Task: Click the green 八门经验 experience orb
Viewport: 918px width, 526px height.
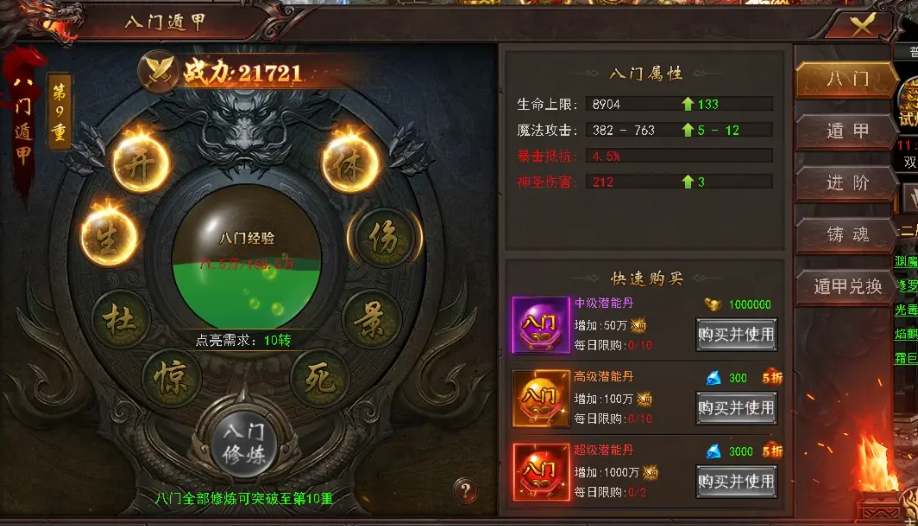Action: click(246, 258)
